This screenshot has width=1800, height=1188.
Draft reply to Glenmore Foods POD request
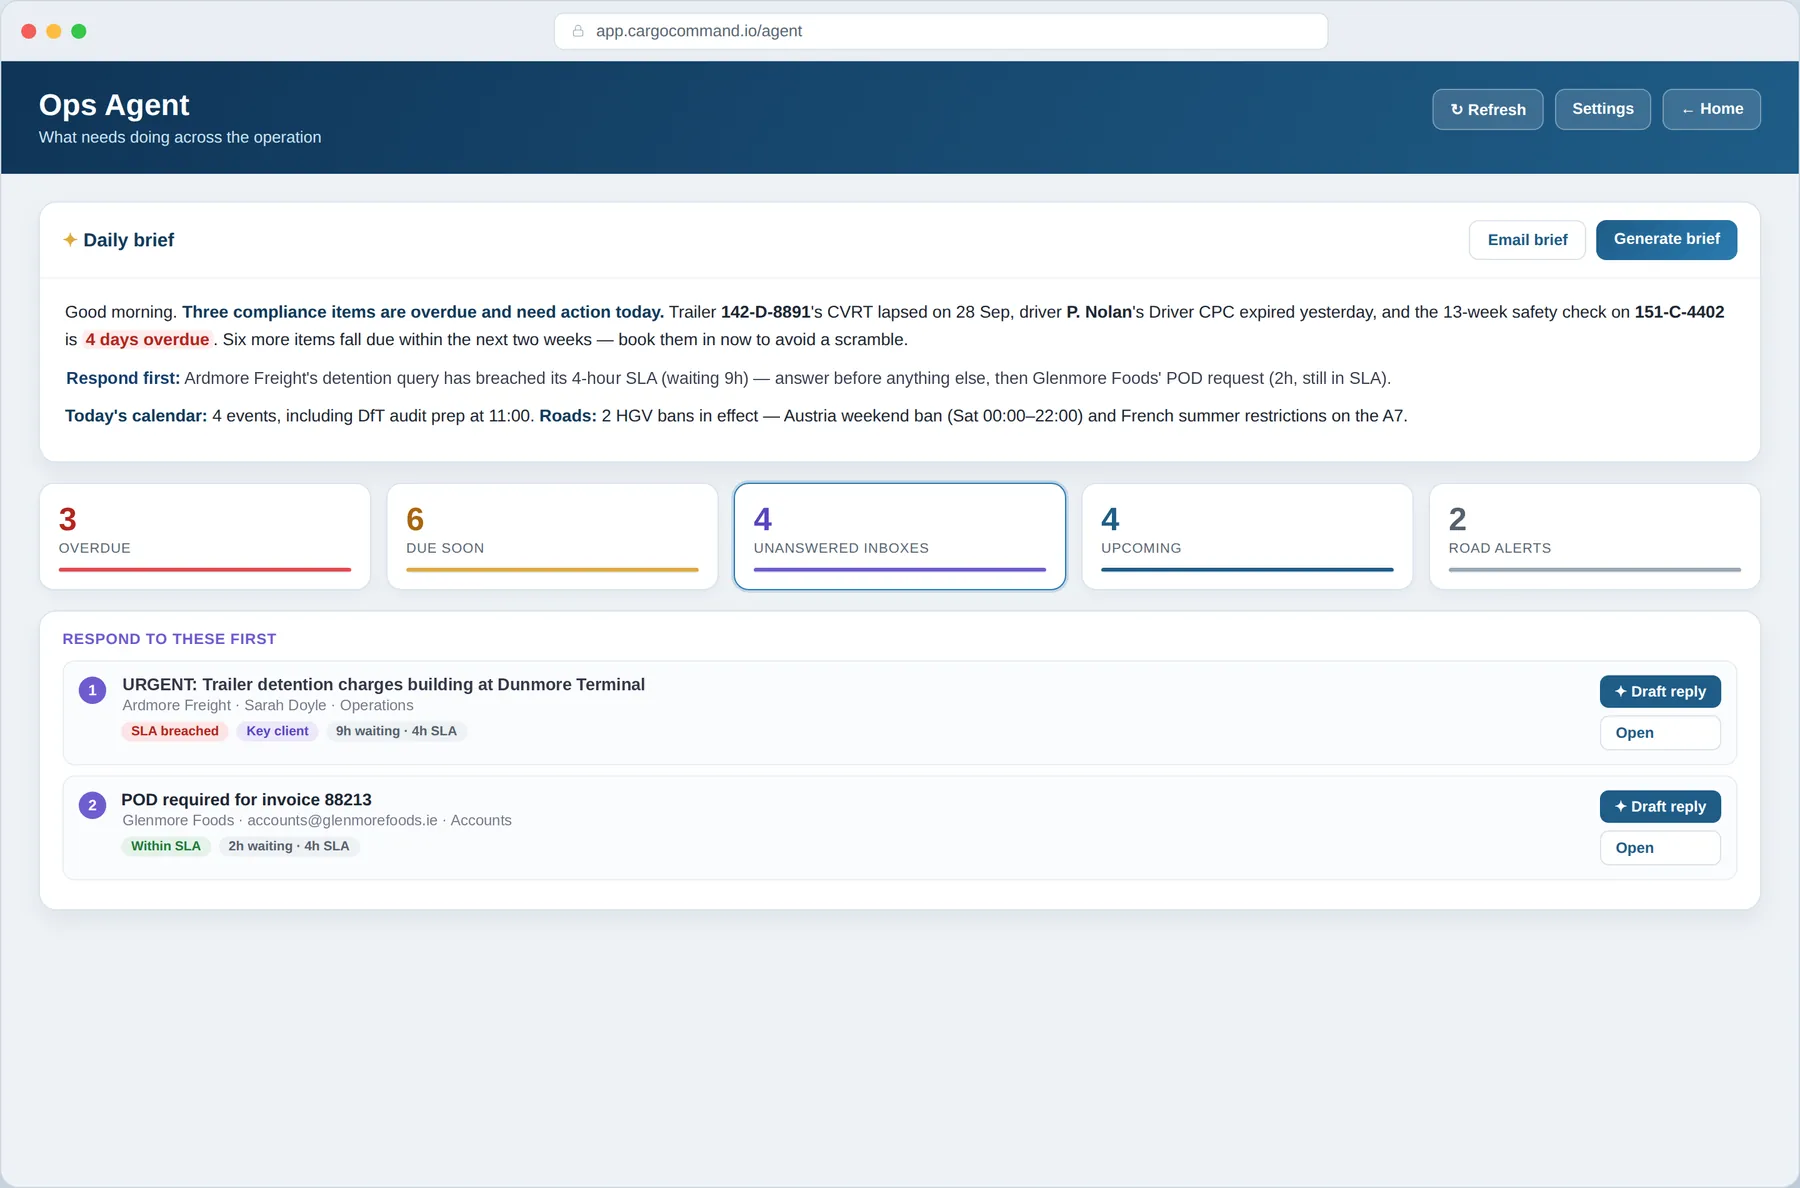pos(1660,806)
